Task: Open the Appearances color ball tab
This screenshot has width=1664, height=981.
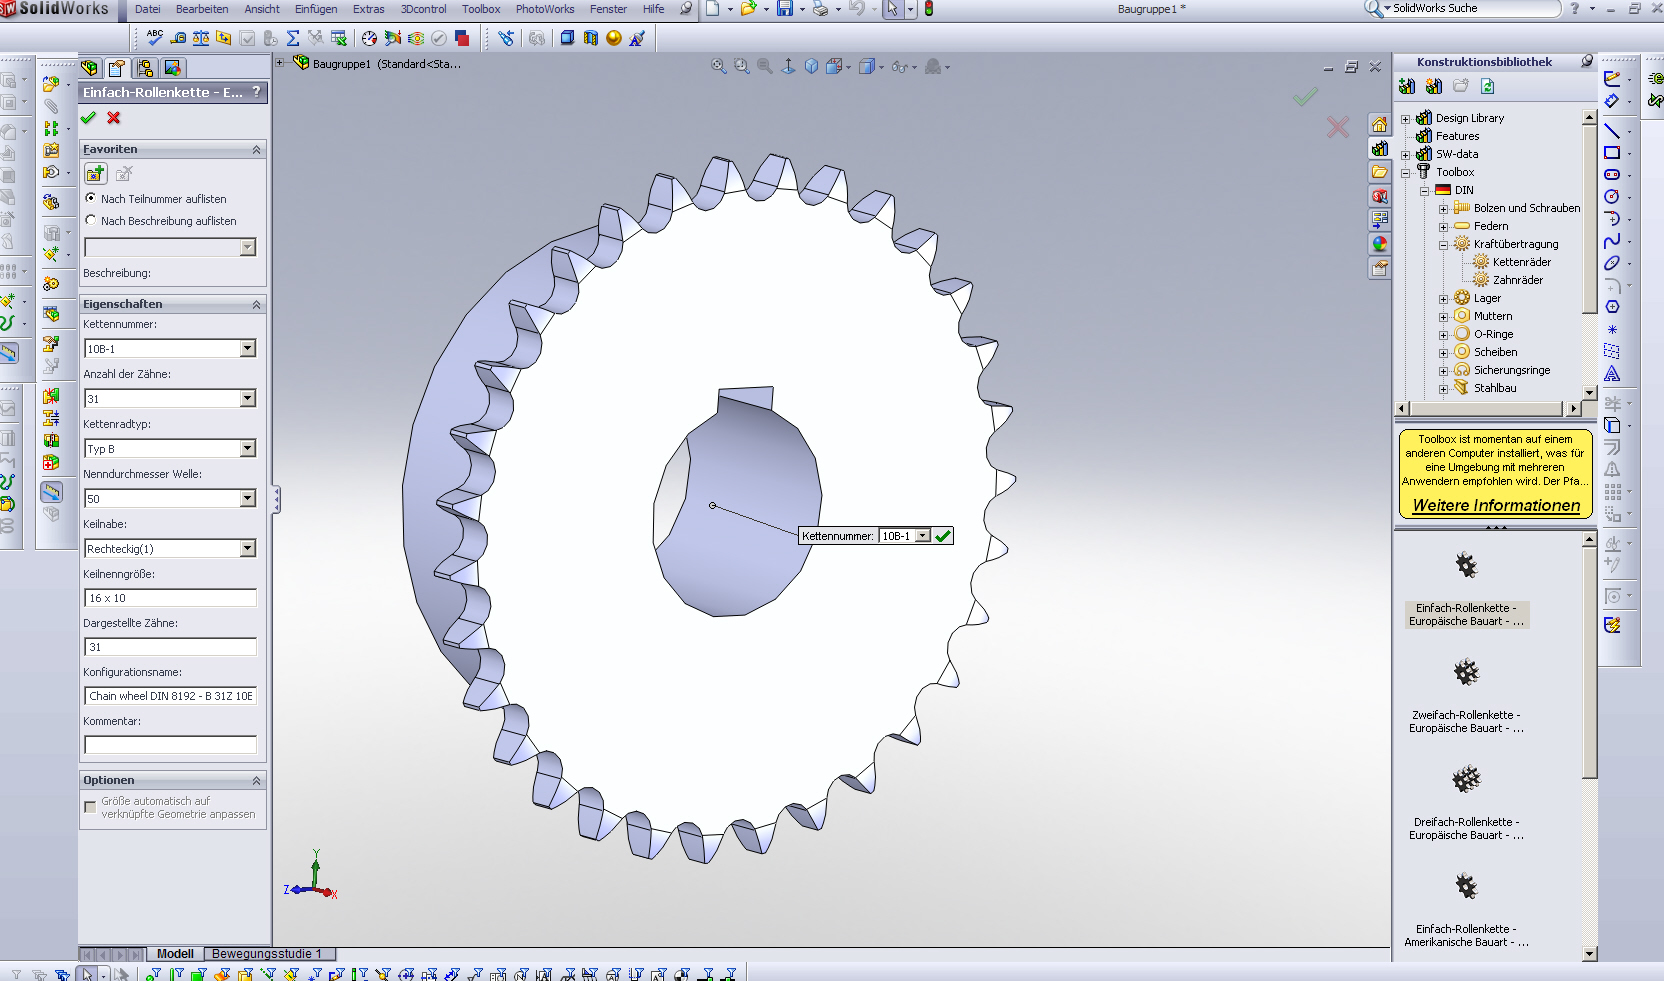Action: [x=1380, y=244]
